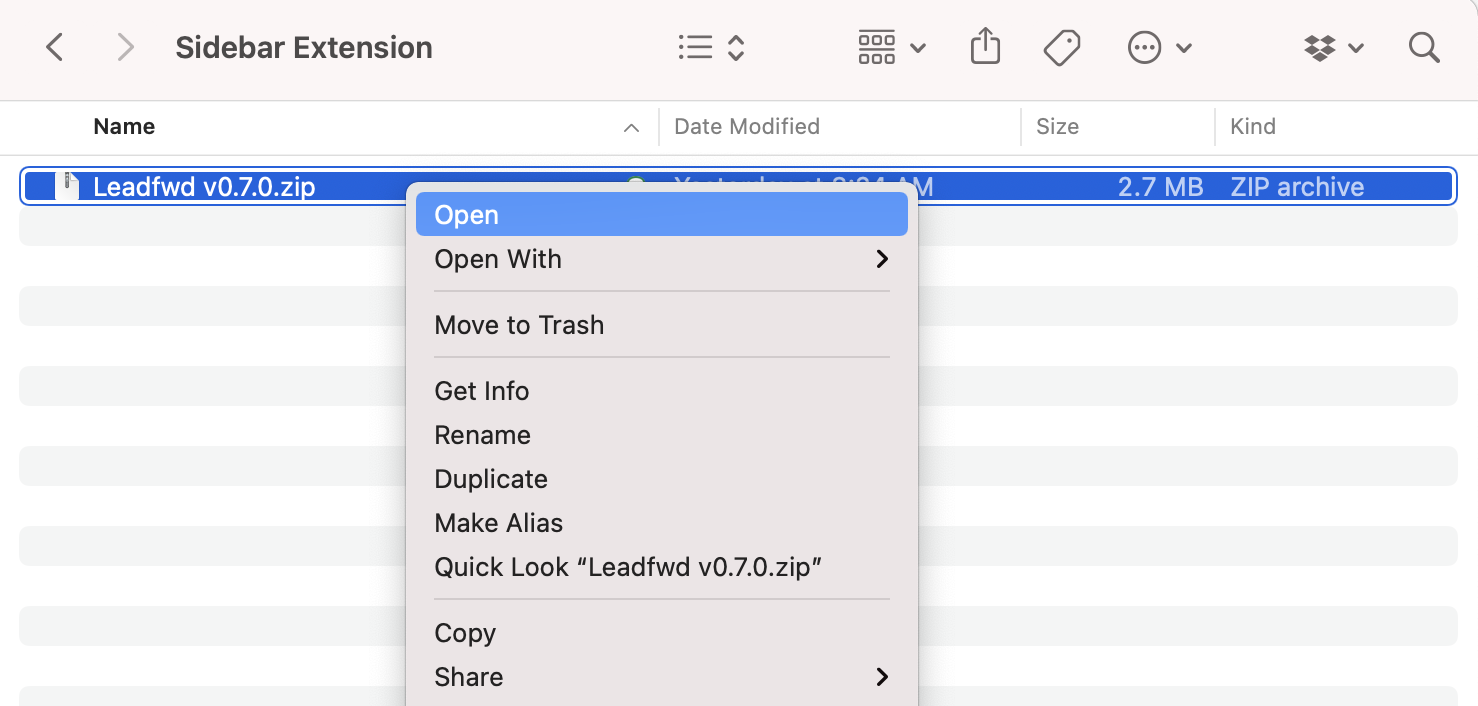Expand the Share submenu

662,677
